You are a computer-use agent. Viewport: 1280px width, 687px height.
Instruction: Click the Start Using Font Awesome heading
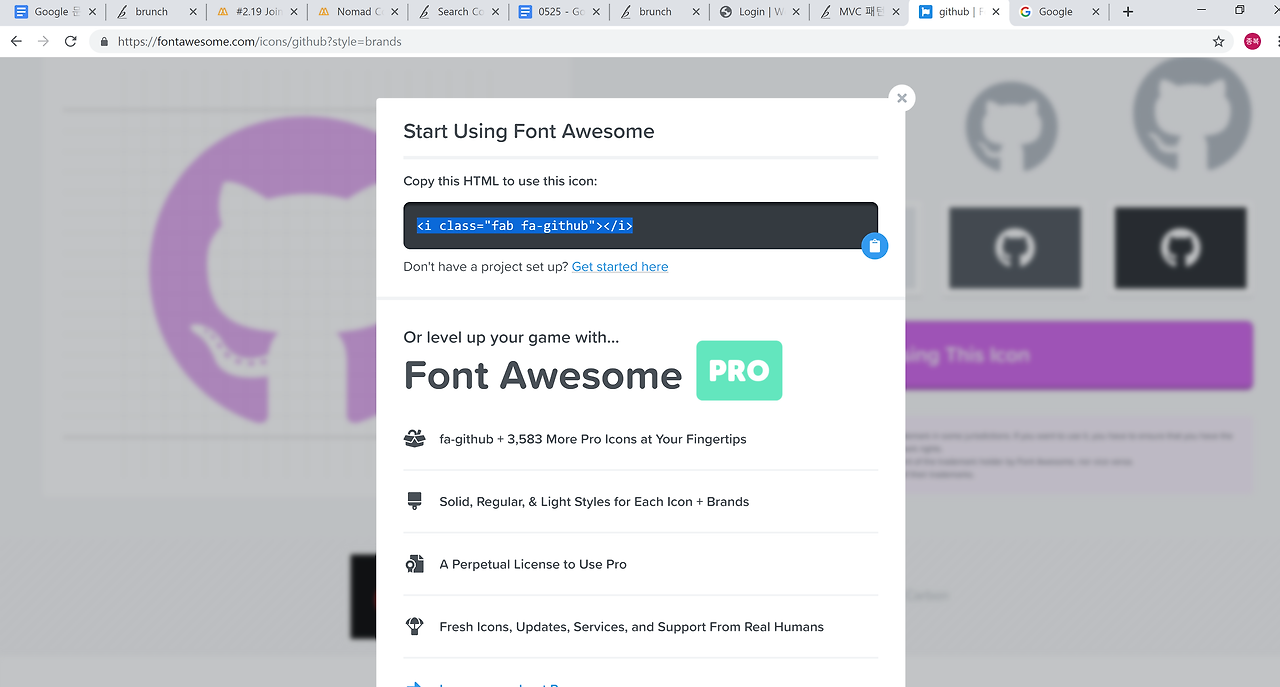(x=529, y=131)
